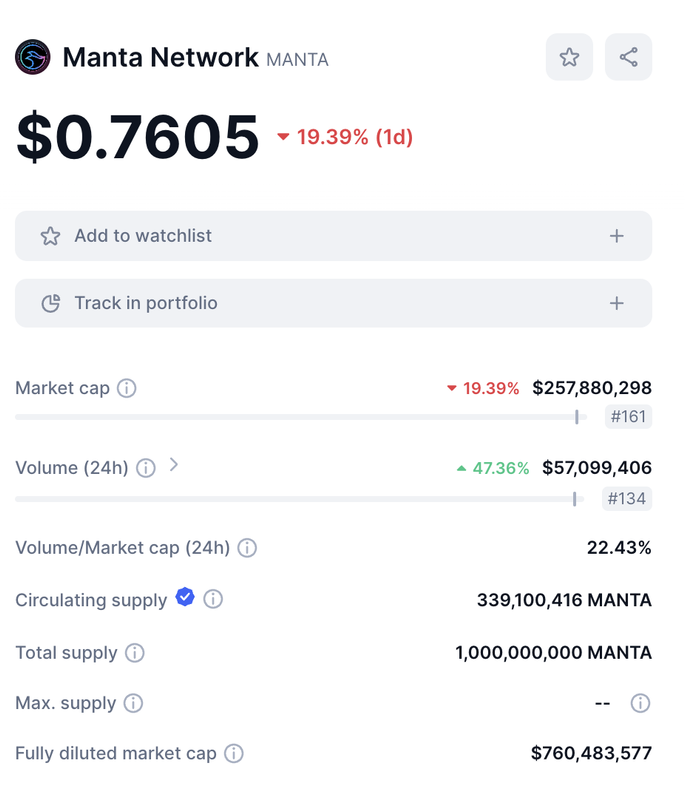Open info icon next to Max. supply label
Screen dimensions: 685x800
tap(133, 703)
